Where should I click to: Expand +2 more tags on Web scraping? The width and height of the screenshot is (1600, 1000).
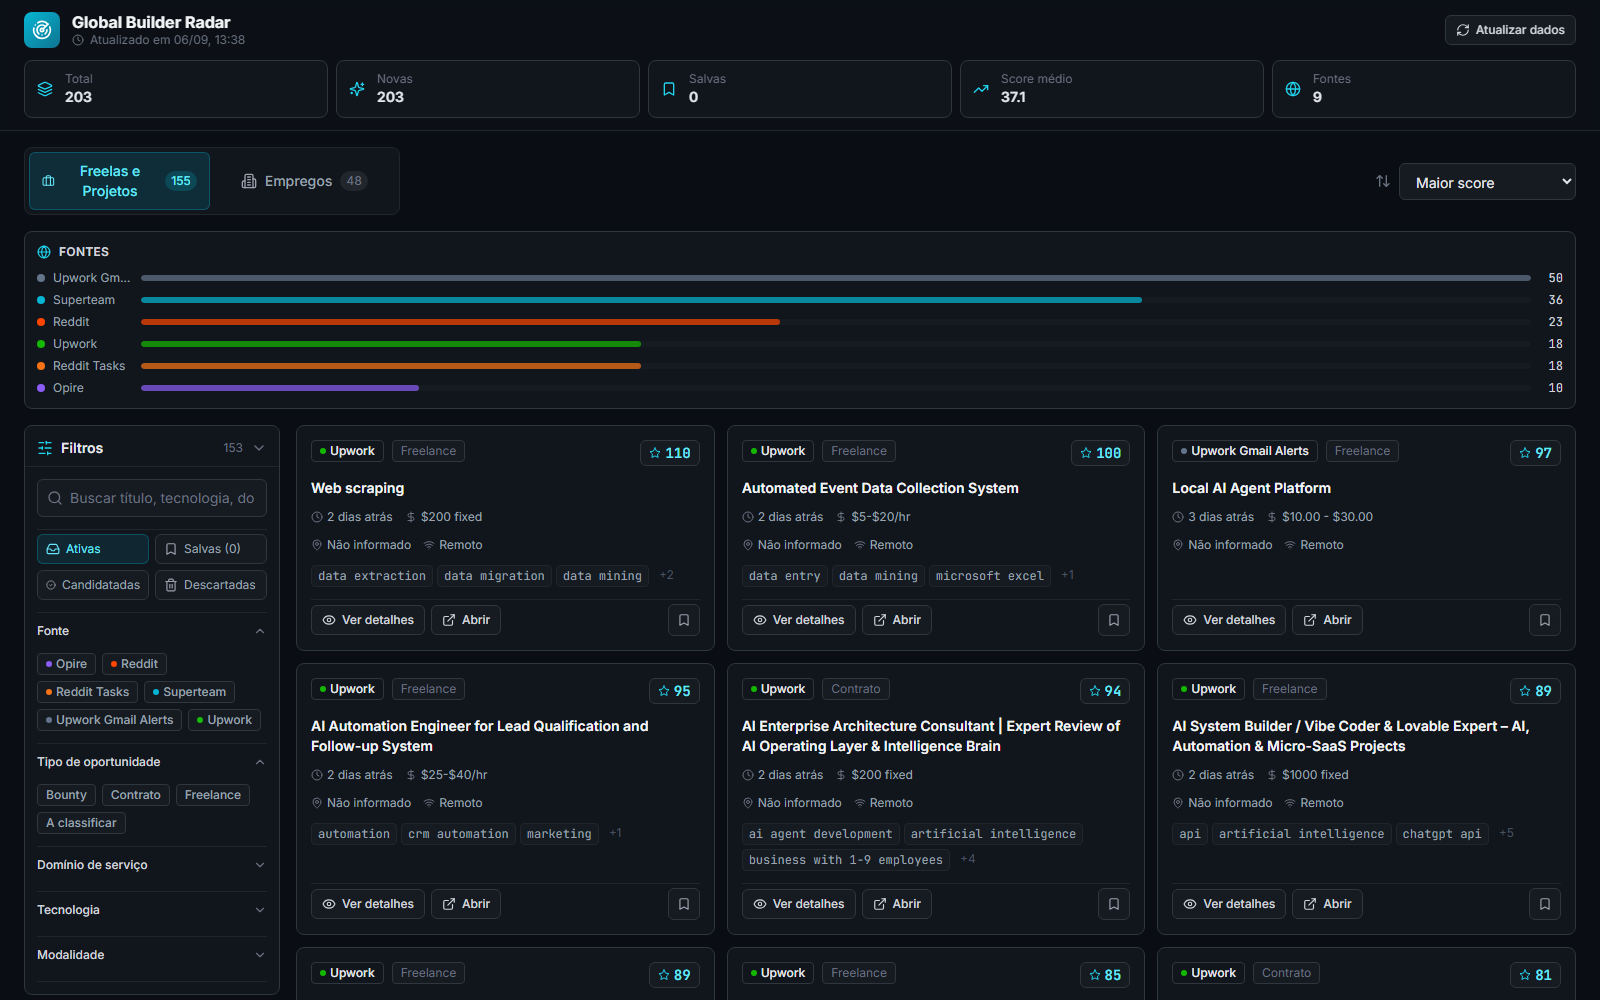(x=667, y=575)
